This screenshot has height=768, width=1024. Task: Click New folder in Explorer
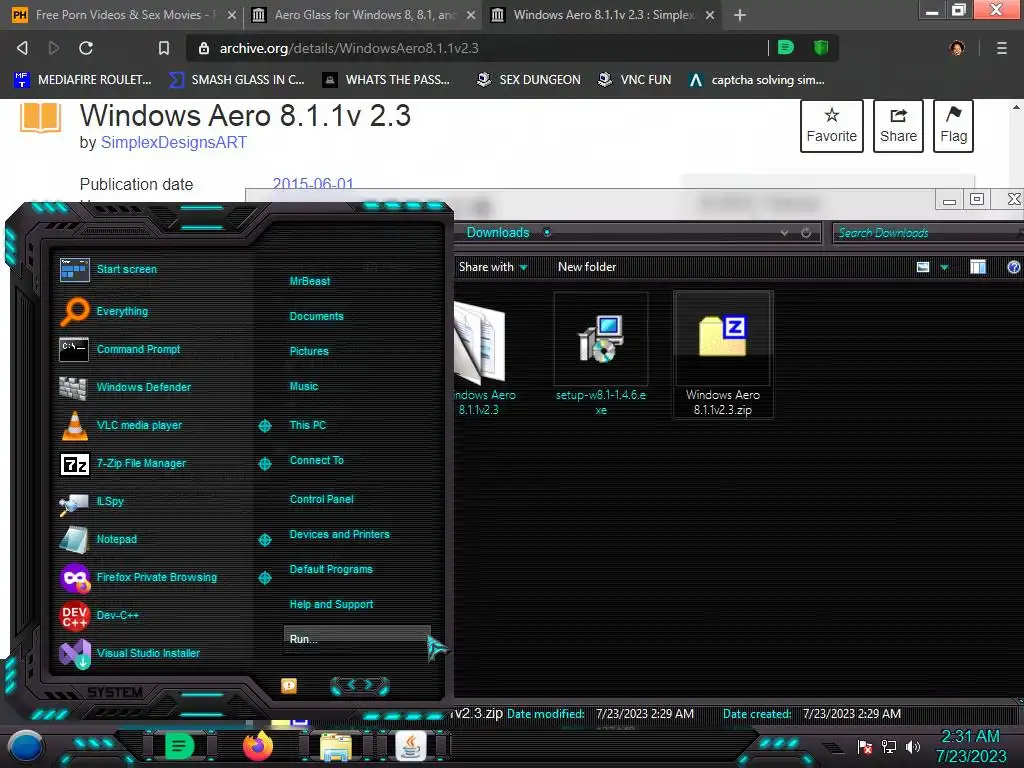tap(586, 267)
